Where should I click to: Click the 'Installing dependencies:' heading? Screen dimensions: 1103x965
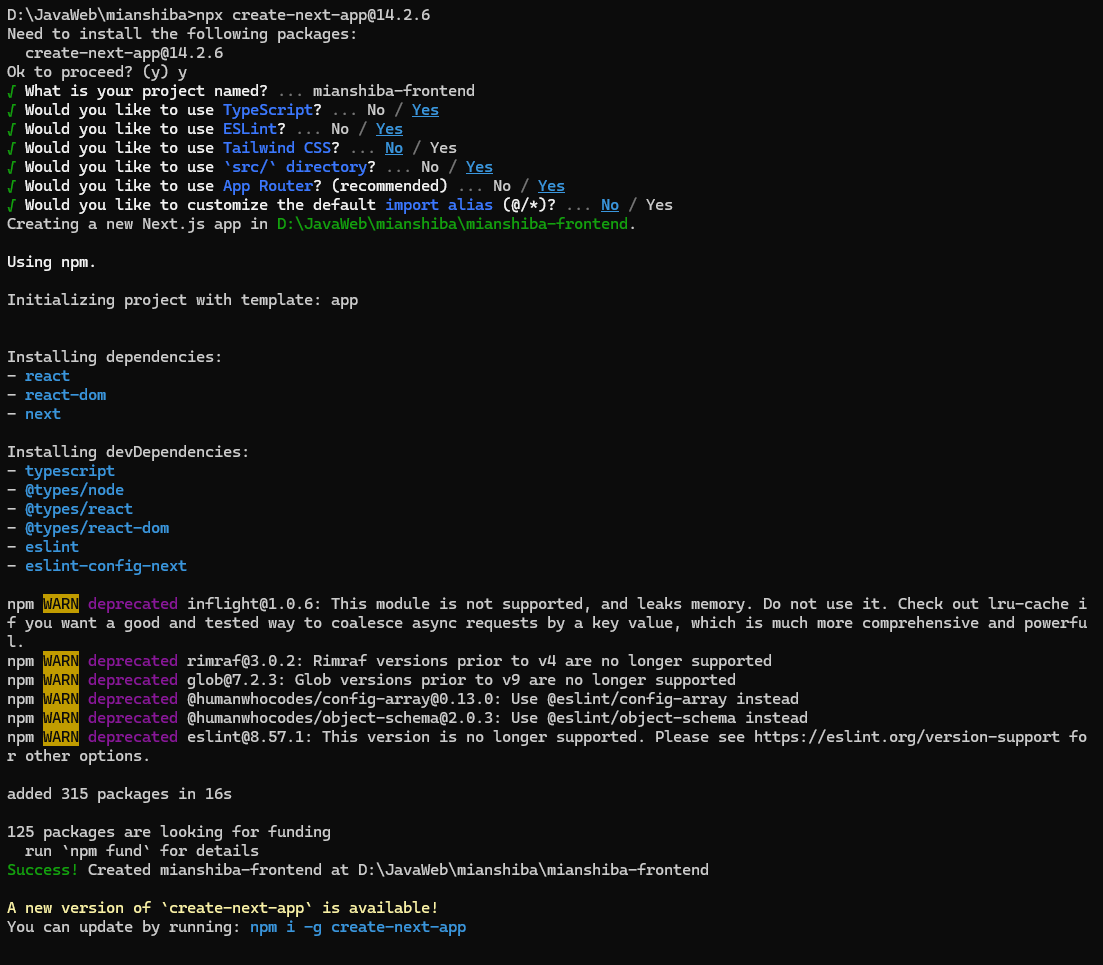pos(115,357)
